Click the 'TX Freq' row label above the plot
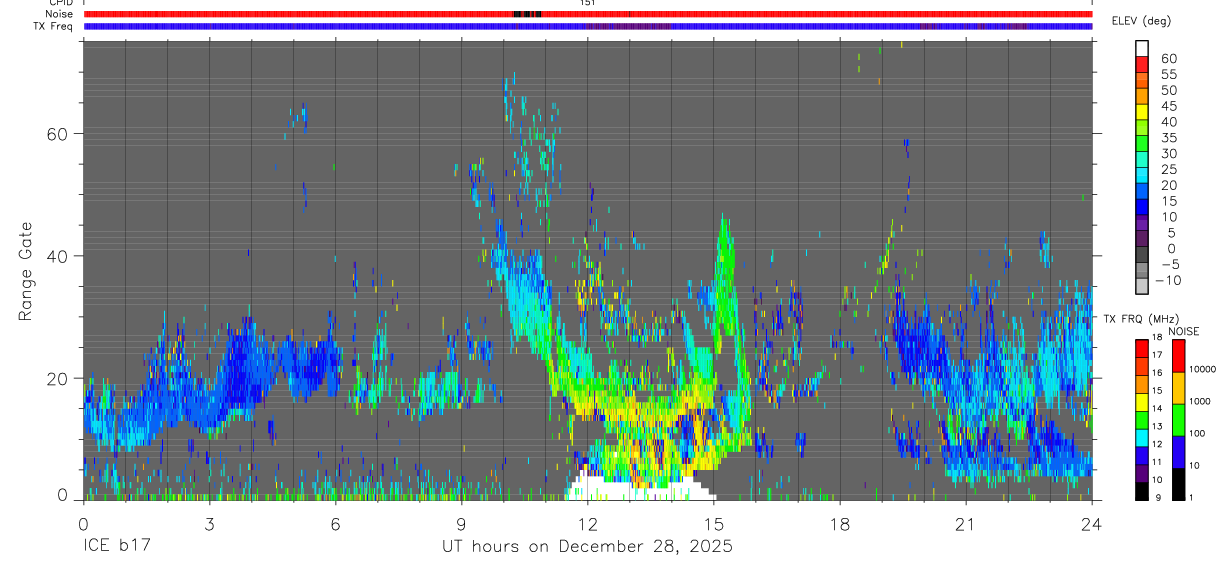The height and width of the screenshot is (567, 1228). click(54, 26)
